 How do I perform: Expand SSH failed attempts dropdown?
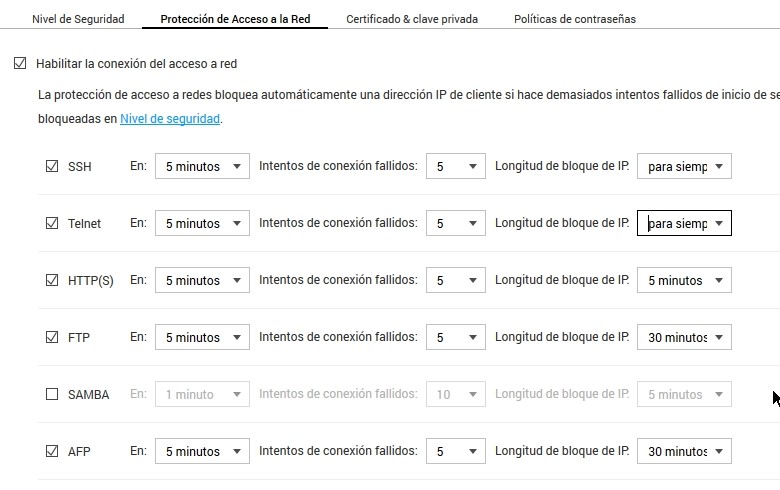click(x=455, y=166)
